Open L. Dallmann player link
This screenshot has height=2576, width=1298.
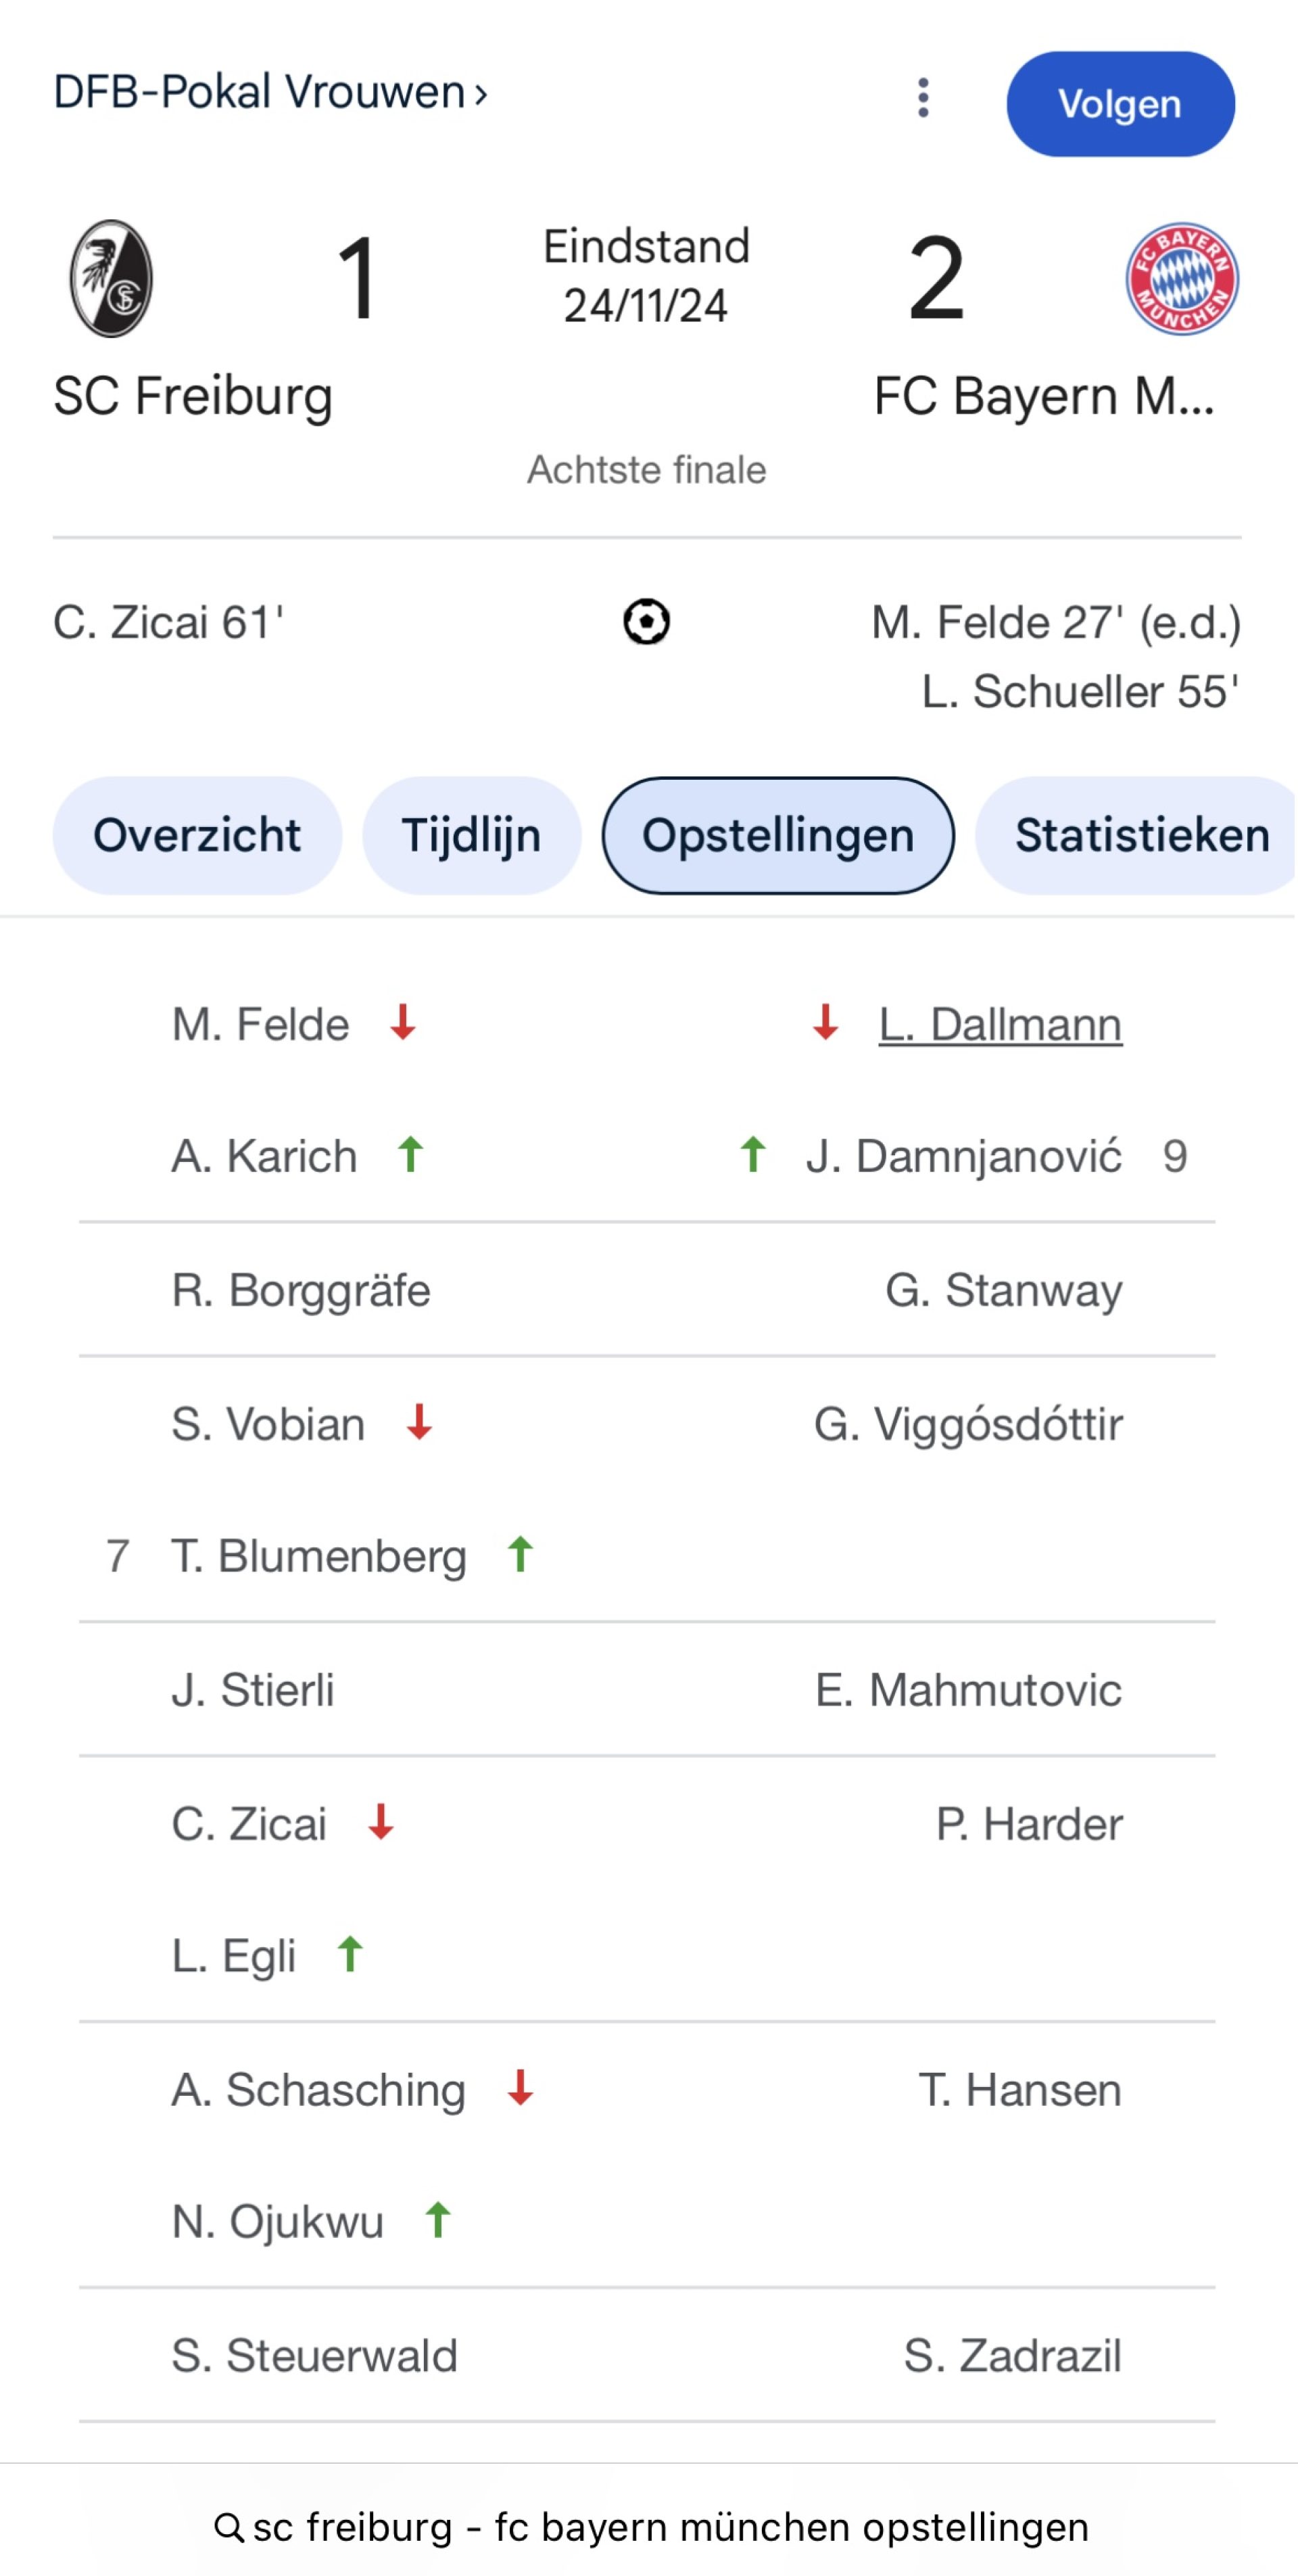(1000, 1025)
